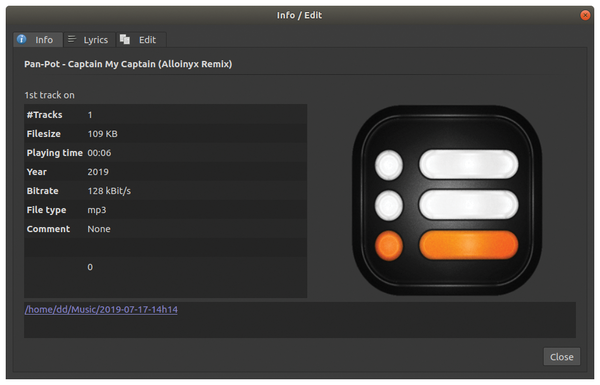Open the /home/dd/Music file path link
Viewport: 600px width, 385px height.
[x=101, y=309]
